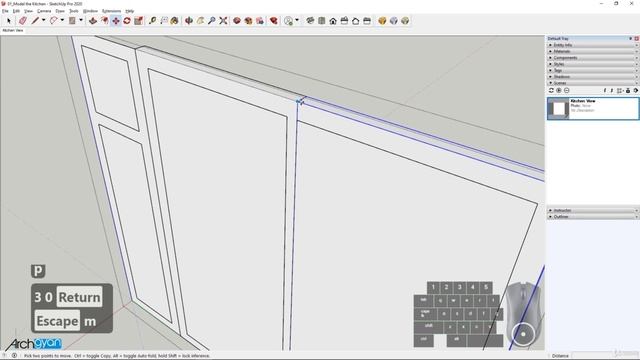The width and height of the screenshot is (640, 360).
Task: Open the Camera menu
Action: [x=44, y=11]
